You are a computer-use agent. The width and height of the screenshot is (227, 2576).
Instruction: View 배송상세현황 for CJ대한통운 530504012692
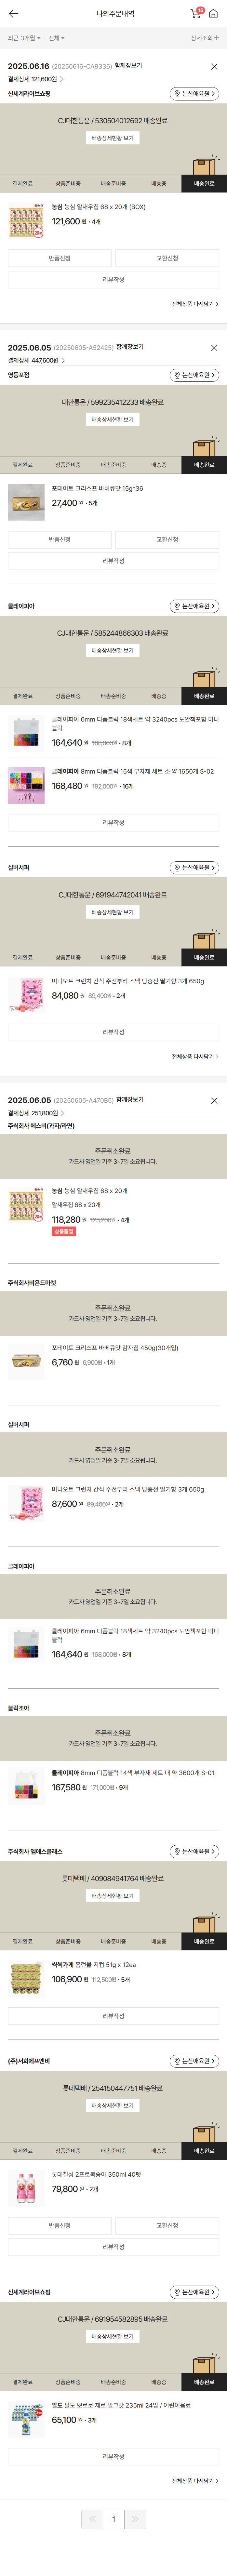(x=113, y=138)
